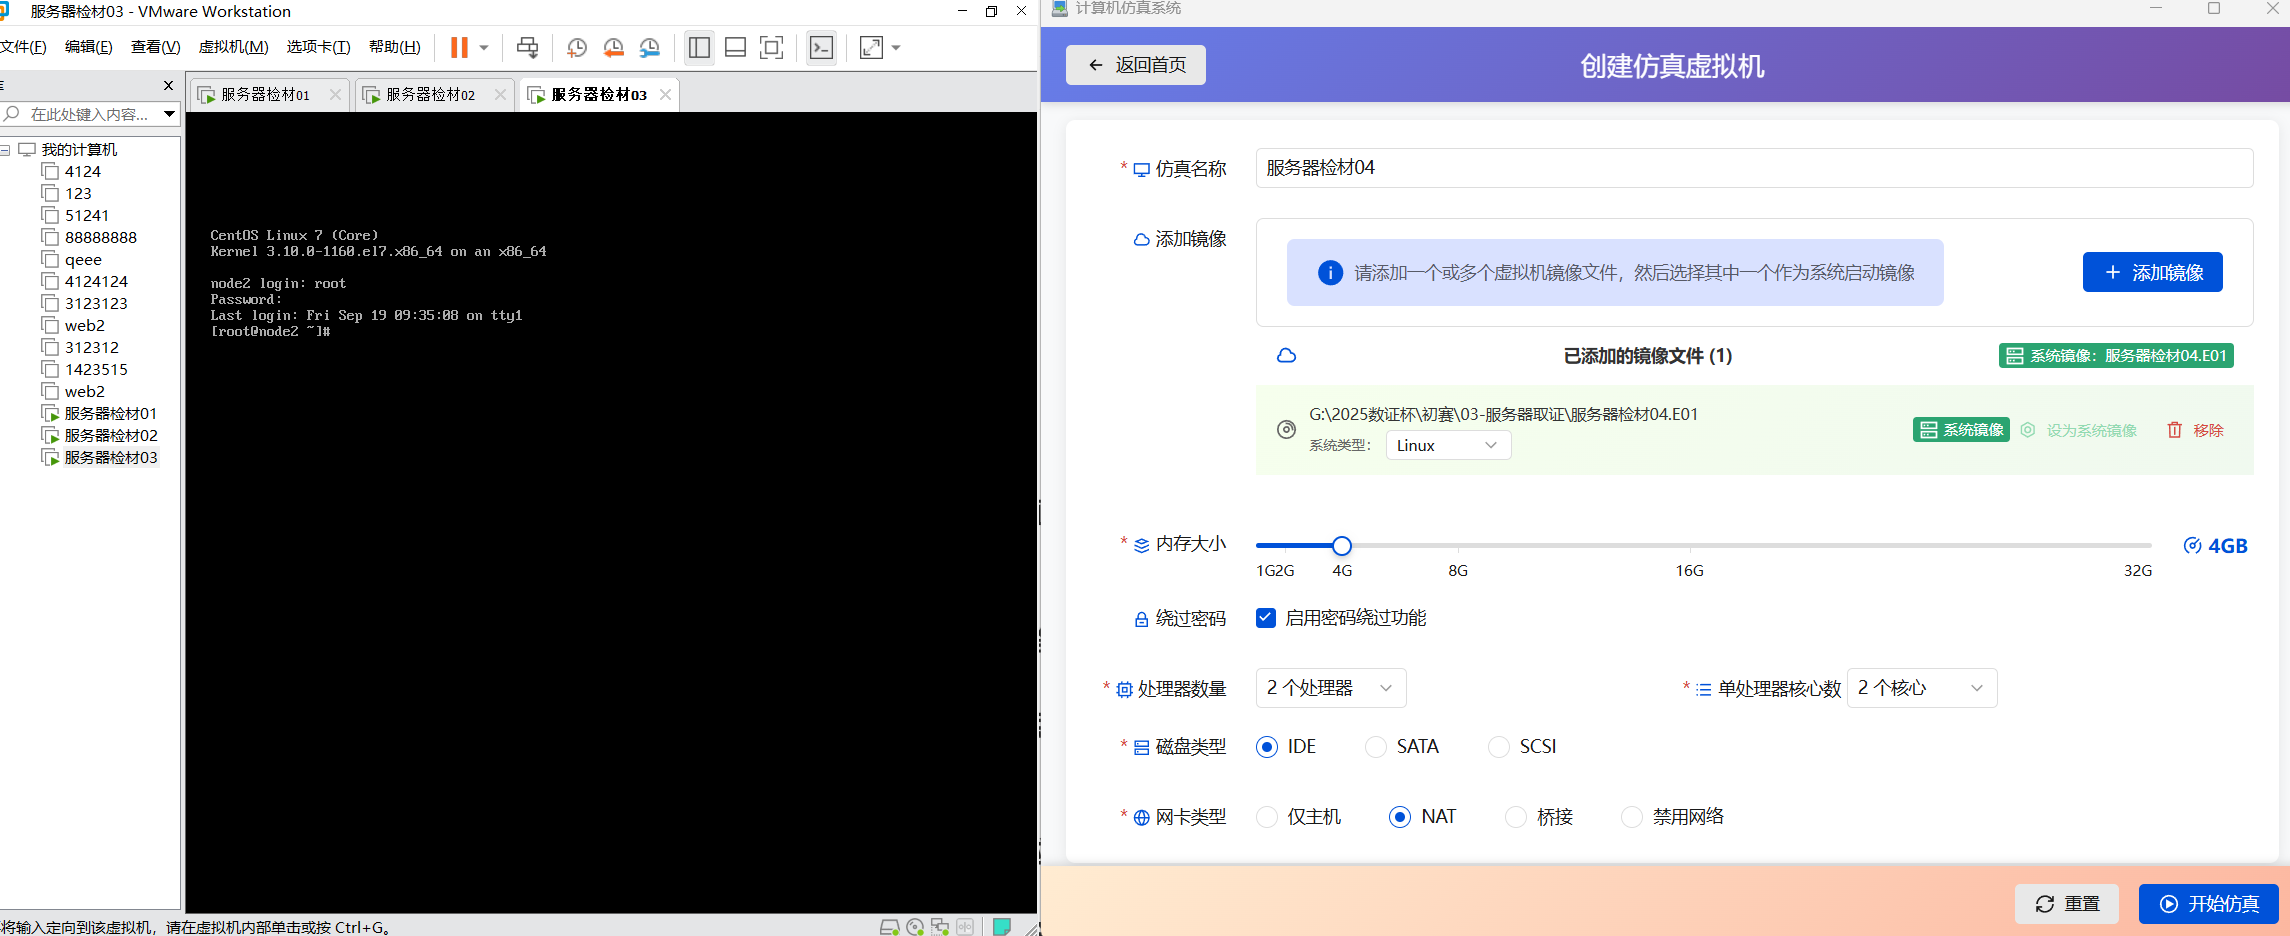Click 设为系统镜像 for the E01 image
The height and width of the screenshot is (936, 2290).
point(2078,430)
